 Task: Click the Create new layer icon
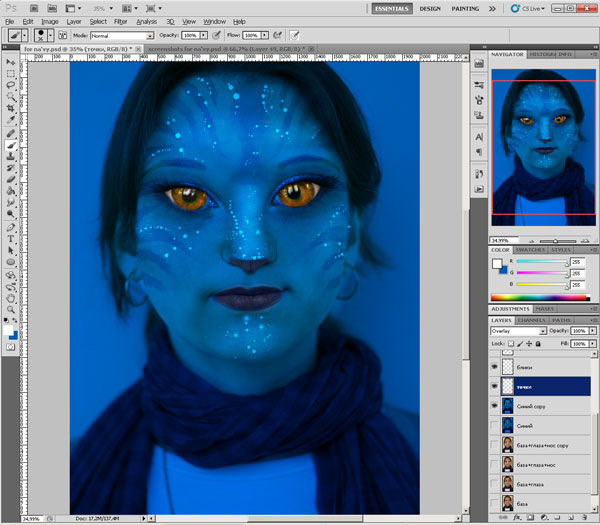tap(569, 518)
